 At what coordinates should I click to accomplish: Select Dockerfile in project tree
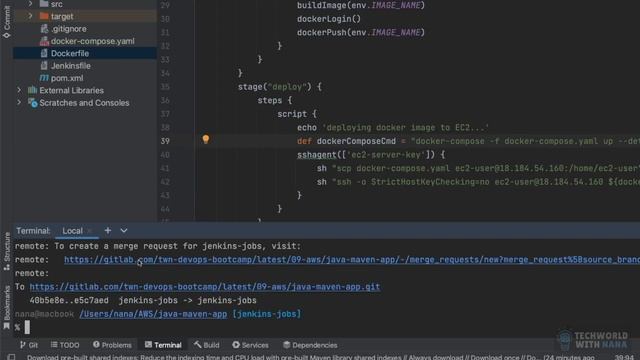[x=70, y=53]
